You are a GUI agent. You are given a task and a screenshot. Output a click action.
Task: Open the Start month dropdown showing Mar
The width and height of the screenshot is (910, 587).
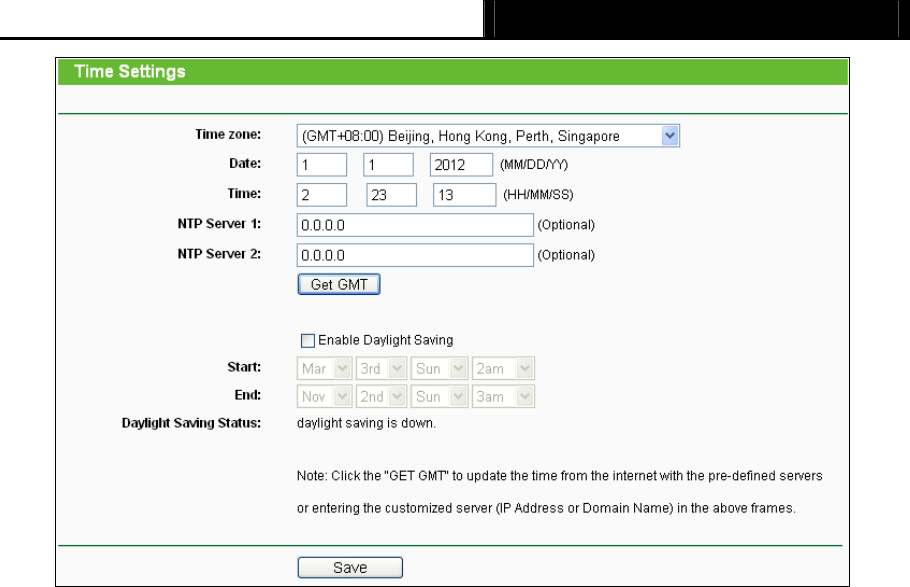(324, 368)
